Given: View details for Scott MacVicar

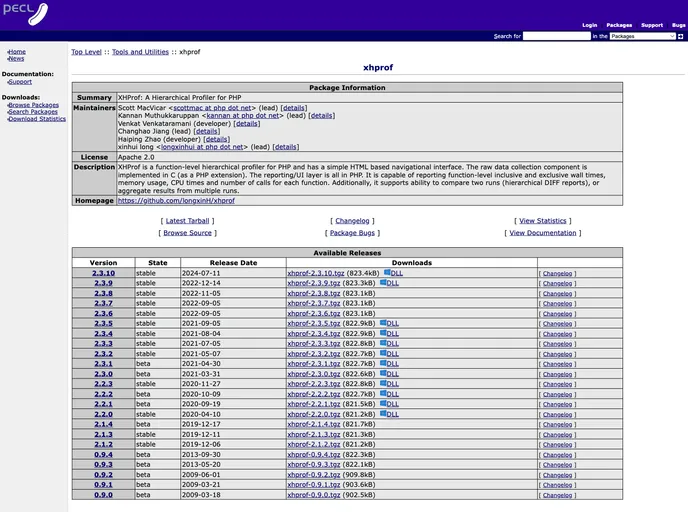Looking at the screenshot, I should 294,107.
